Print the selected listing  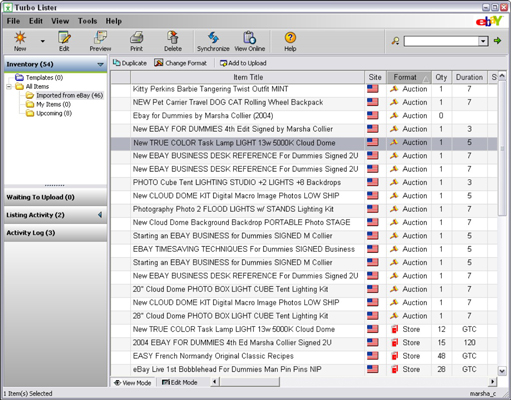click(x=136, y=41)
